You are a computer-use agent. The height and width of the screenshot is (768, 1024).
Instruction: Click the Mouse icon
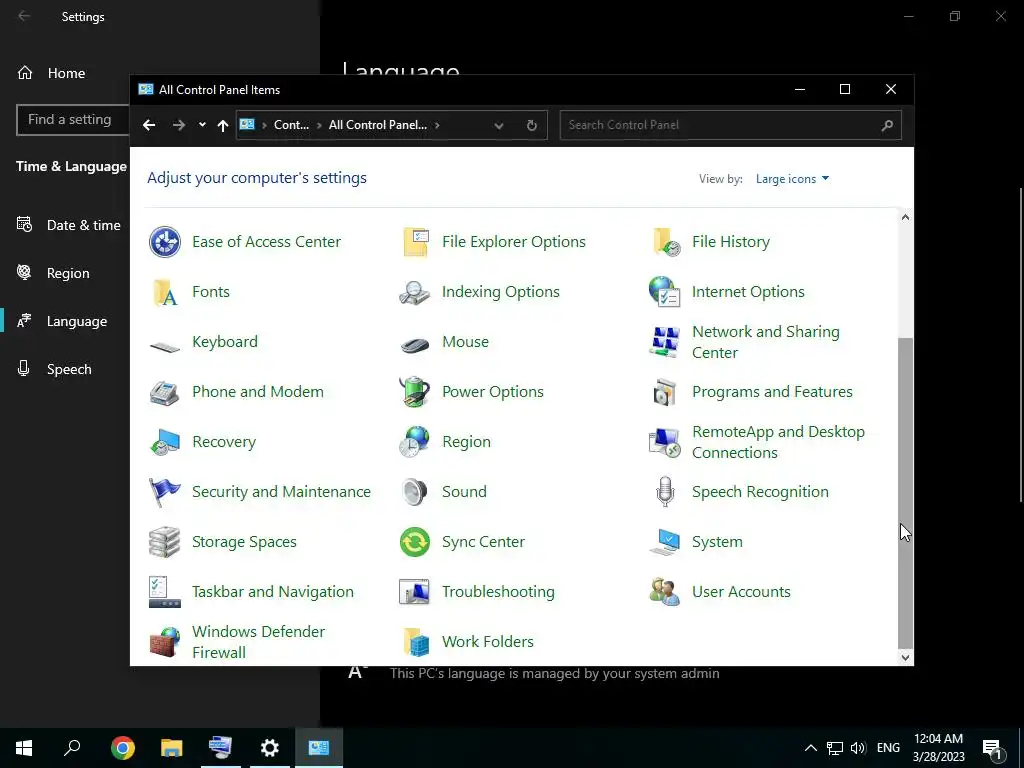tap(415, 344)
